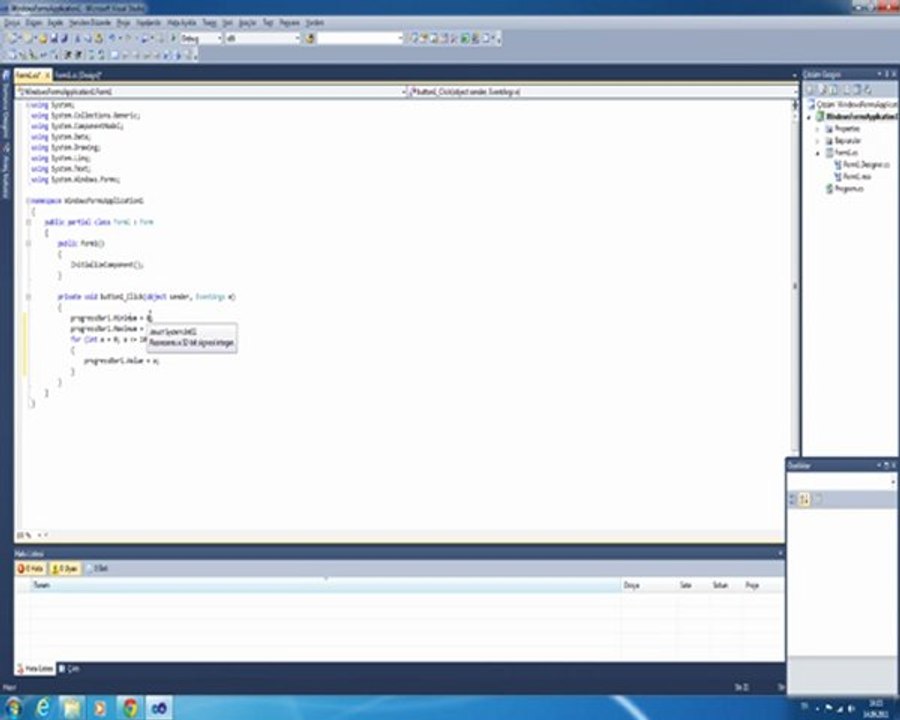The image size is (900, 720).
Task: Click the last icon in Solution Explorer toolbar
Action: pyautogui.click(x=868, y=90)
